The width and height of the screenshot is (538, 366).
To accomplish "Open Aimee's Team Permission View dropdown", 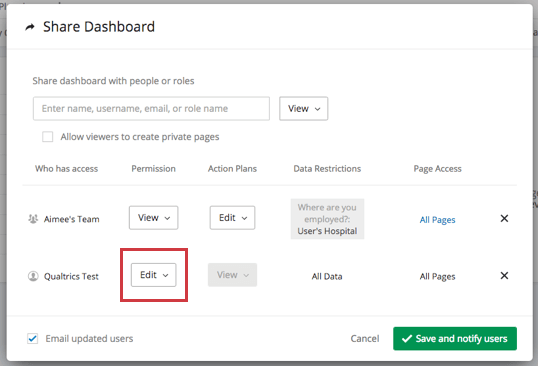I will pos(153,218).
